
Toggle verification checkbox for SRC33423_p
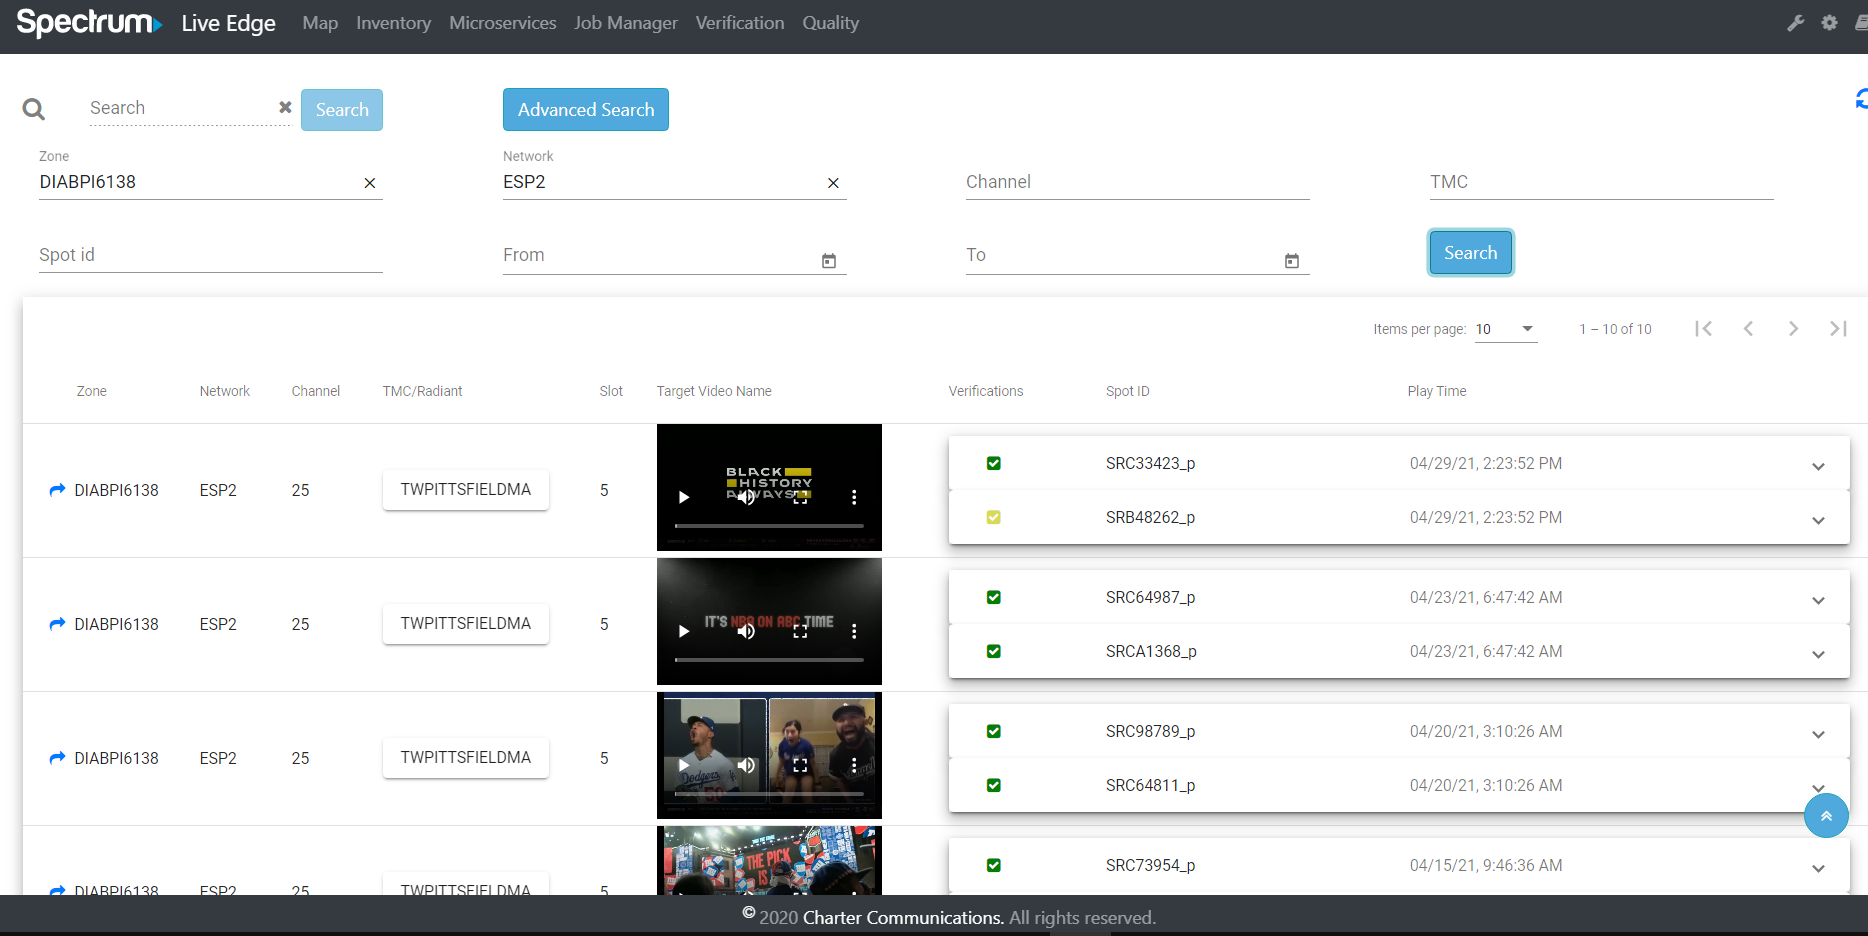994,463
